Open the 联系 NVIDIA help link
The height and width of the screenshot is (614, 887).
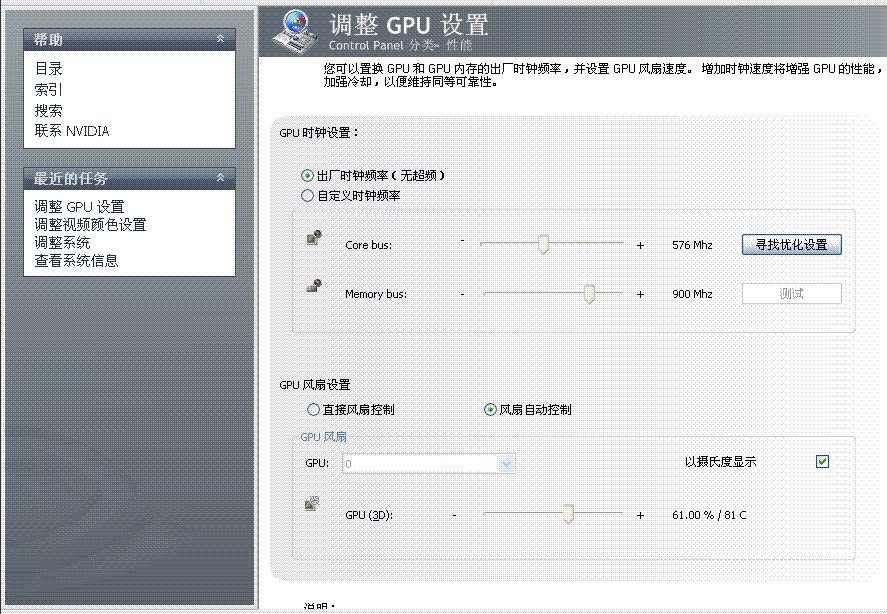[72, 131]
